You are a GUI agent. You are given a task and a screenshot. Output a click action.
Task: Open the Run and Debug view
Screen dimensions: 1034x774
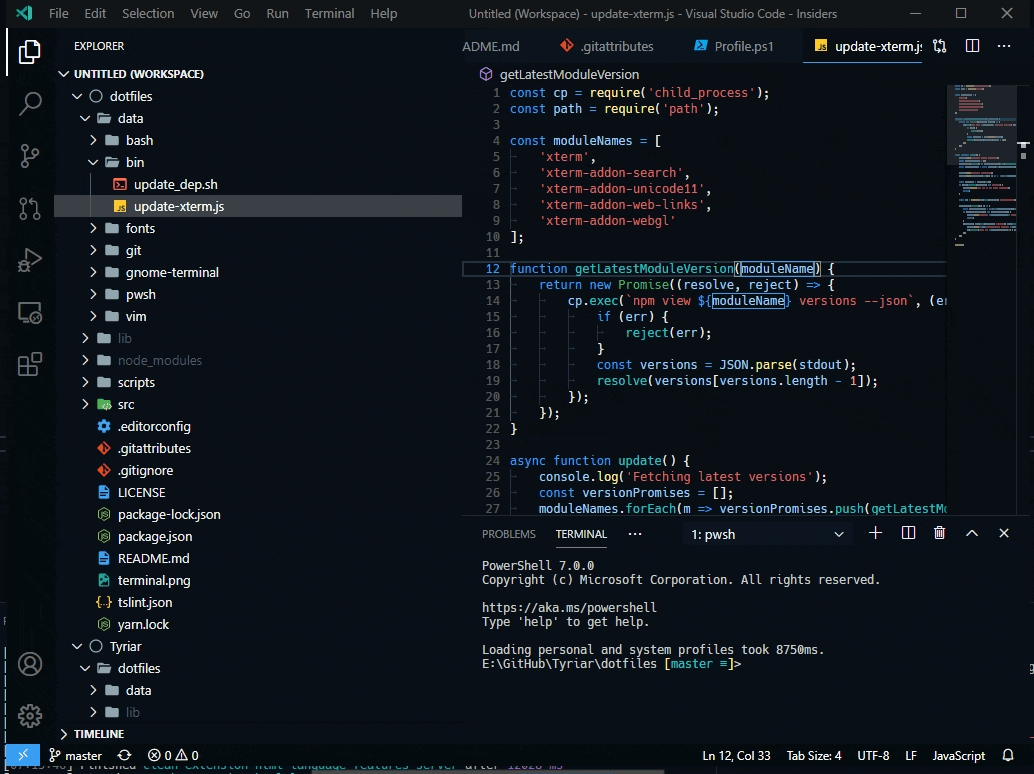tap(29, 259)
